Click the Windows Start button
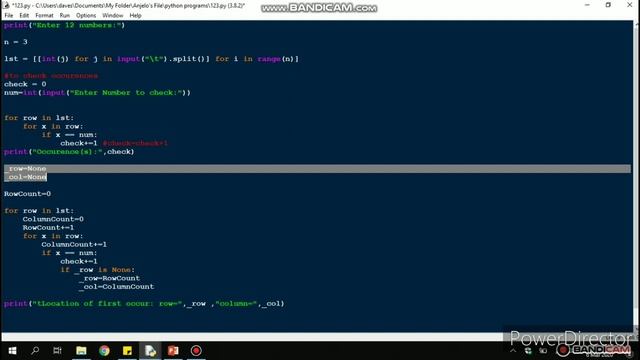 pyautogui.click(x=12, y=351)
